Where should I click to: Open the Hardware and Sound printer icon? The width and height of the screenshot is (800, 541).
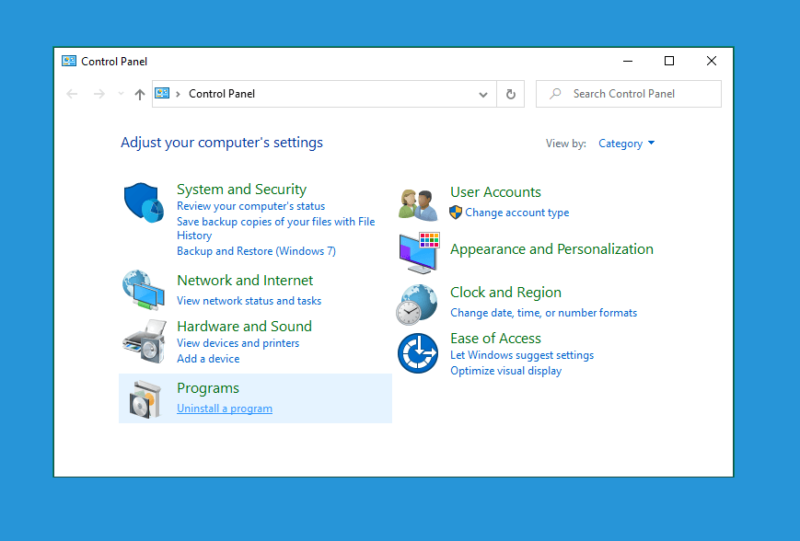[144, 341]
